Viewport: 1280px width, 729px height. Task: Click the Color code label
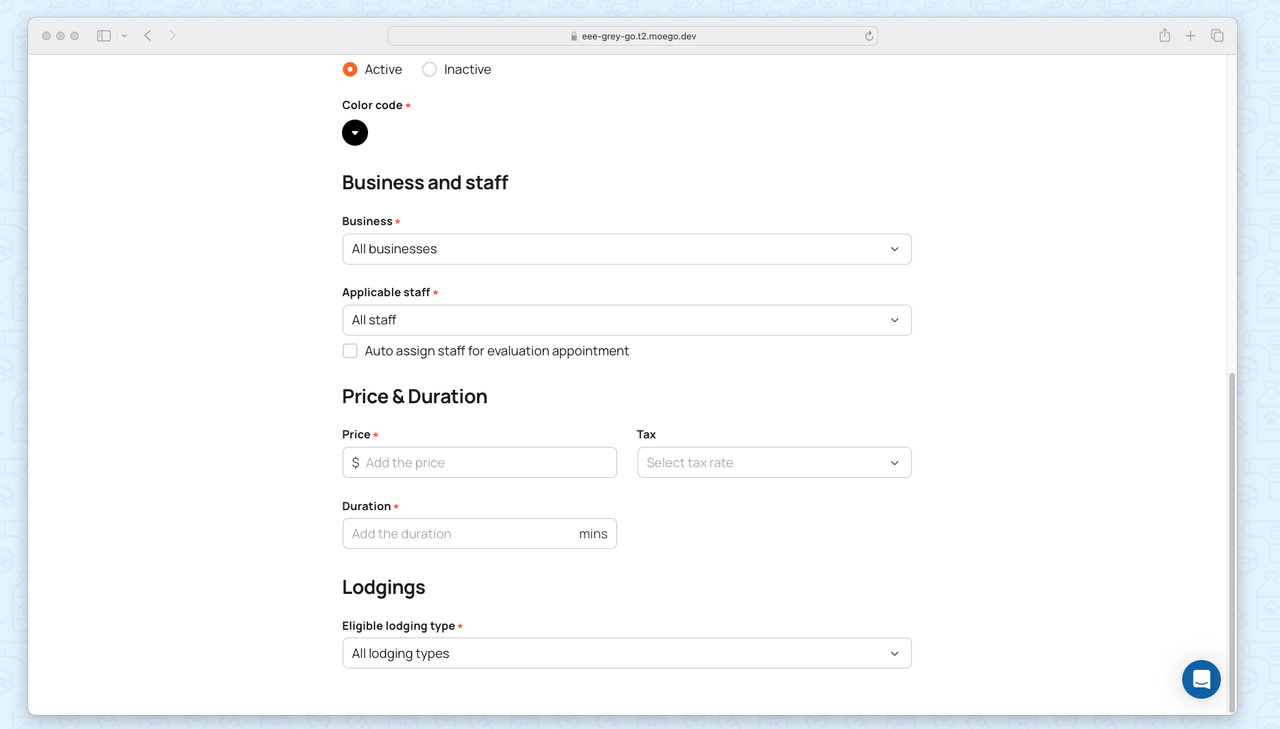(x=372, y=105)
